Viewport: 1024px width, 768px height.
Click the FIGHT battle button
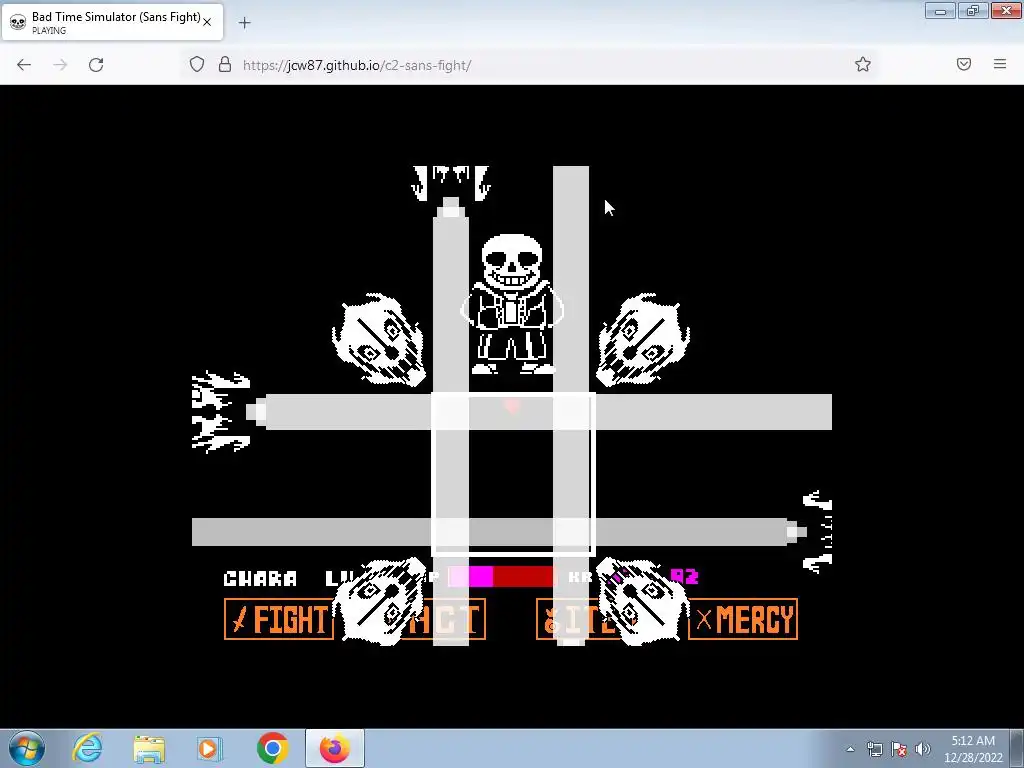pos(279,618)
